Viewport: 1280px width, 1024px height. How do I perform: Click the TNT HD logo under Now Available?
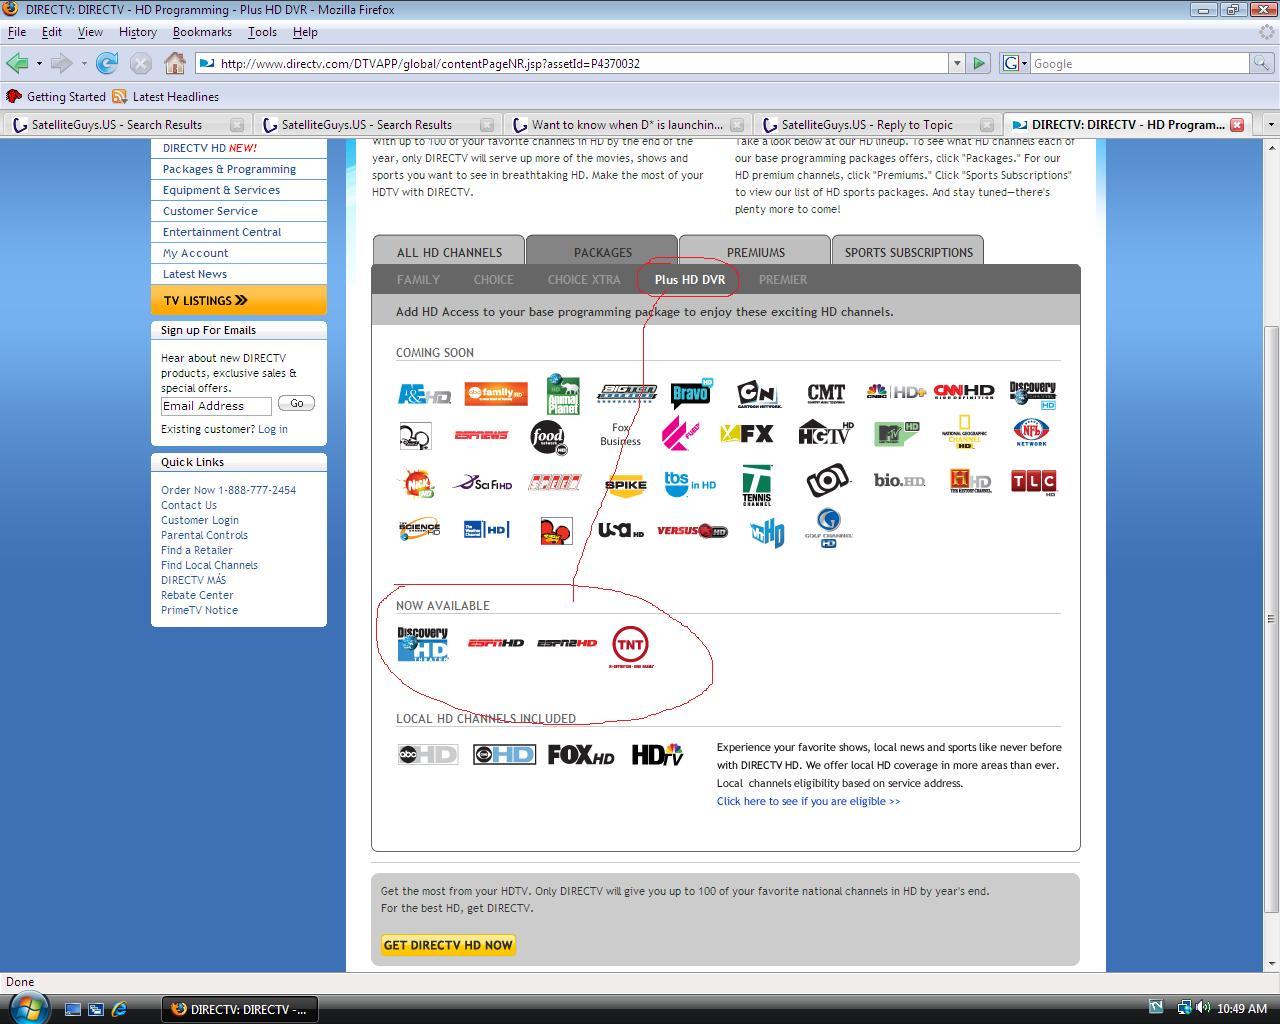pos(631,646)
